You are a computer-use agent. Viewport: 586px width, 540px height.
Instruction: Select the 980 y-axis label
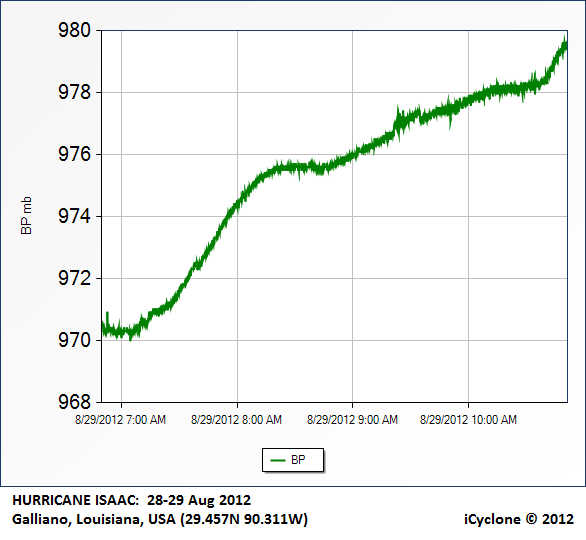point(74,30)
